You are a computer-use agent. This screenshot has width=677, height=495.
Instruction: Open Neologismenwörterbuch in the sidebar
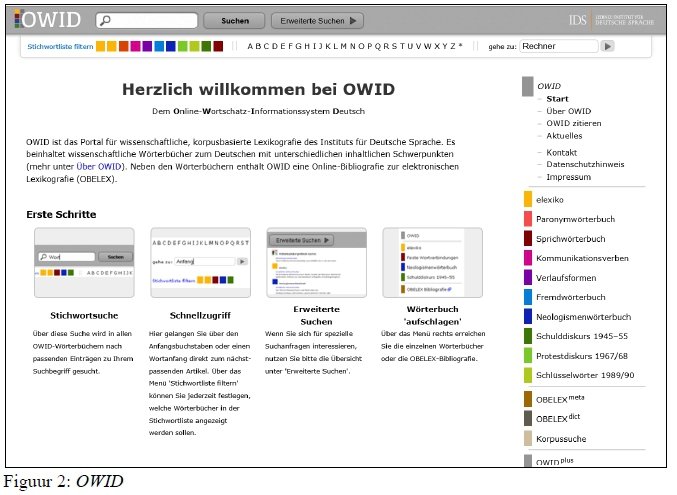coord(583,316)
